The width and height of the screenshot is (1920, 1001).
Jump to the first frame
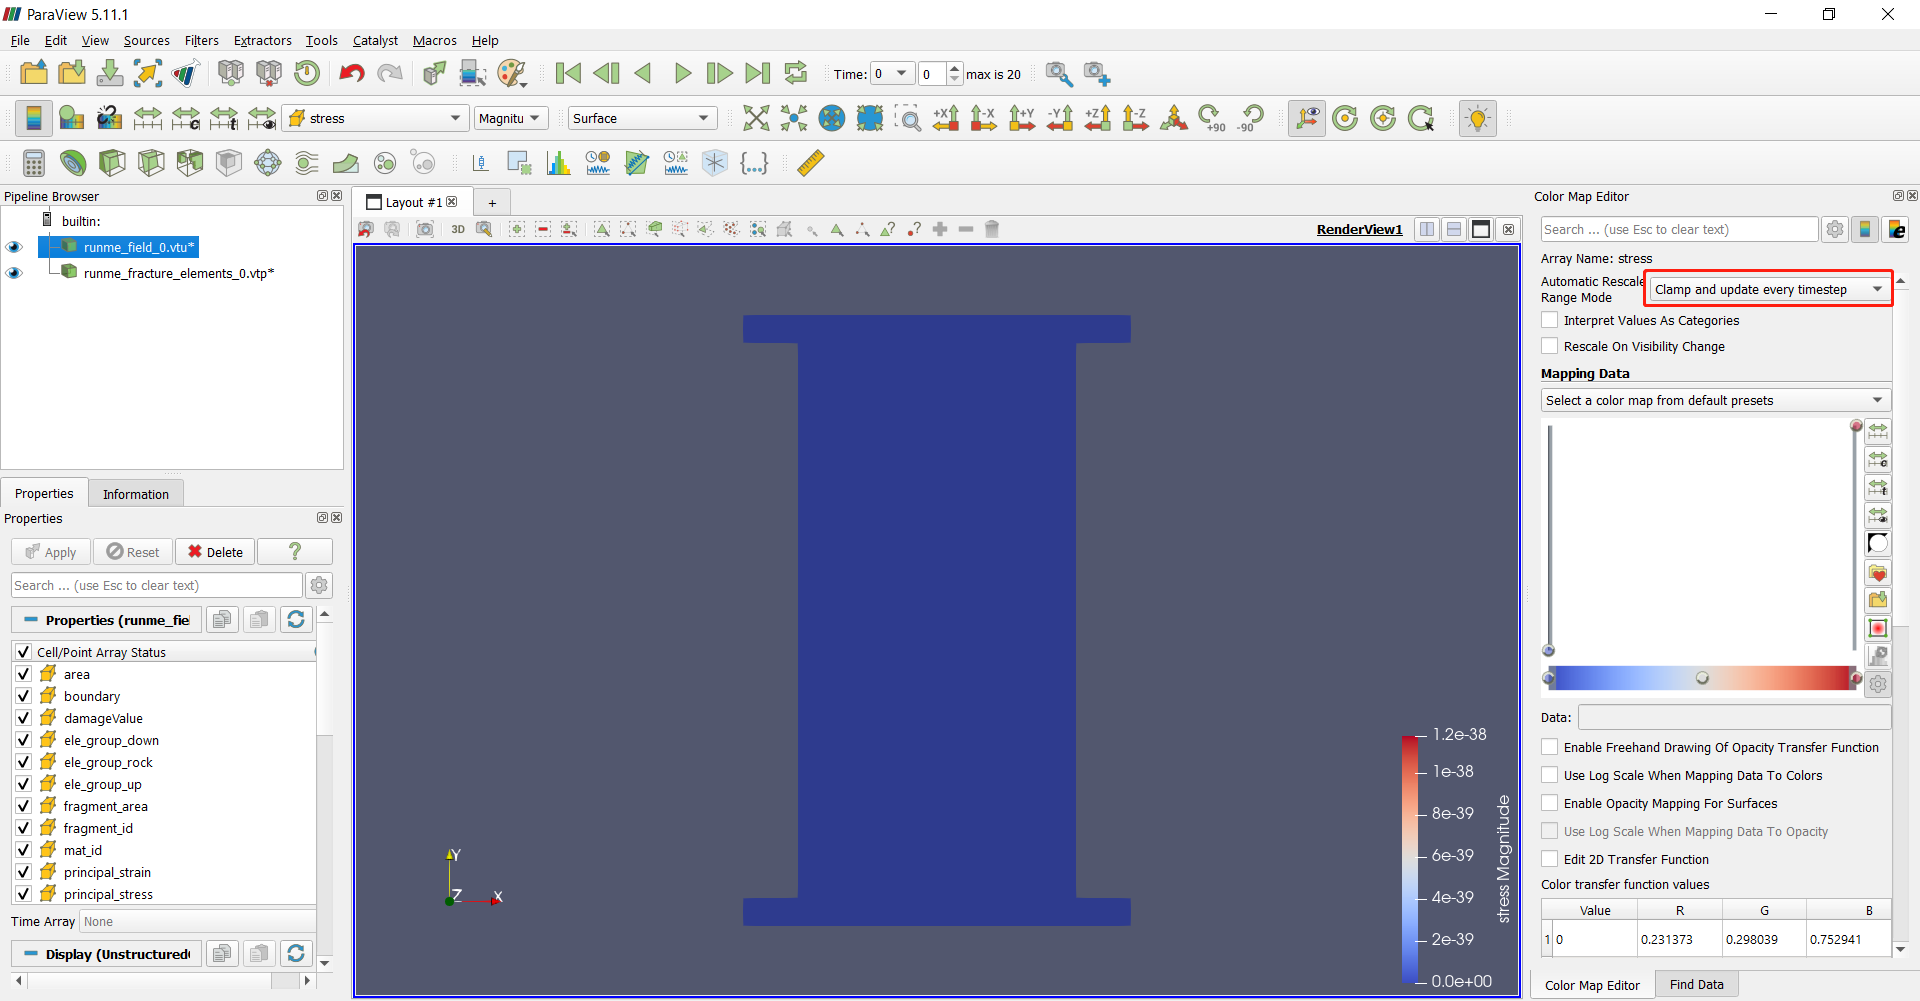pyautogui.click(x=568, y=73)
